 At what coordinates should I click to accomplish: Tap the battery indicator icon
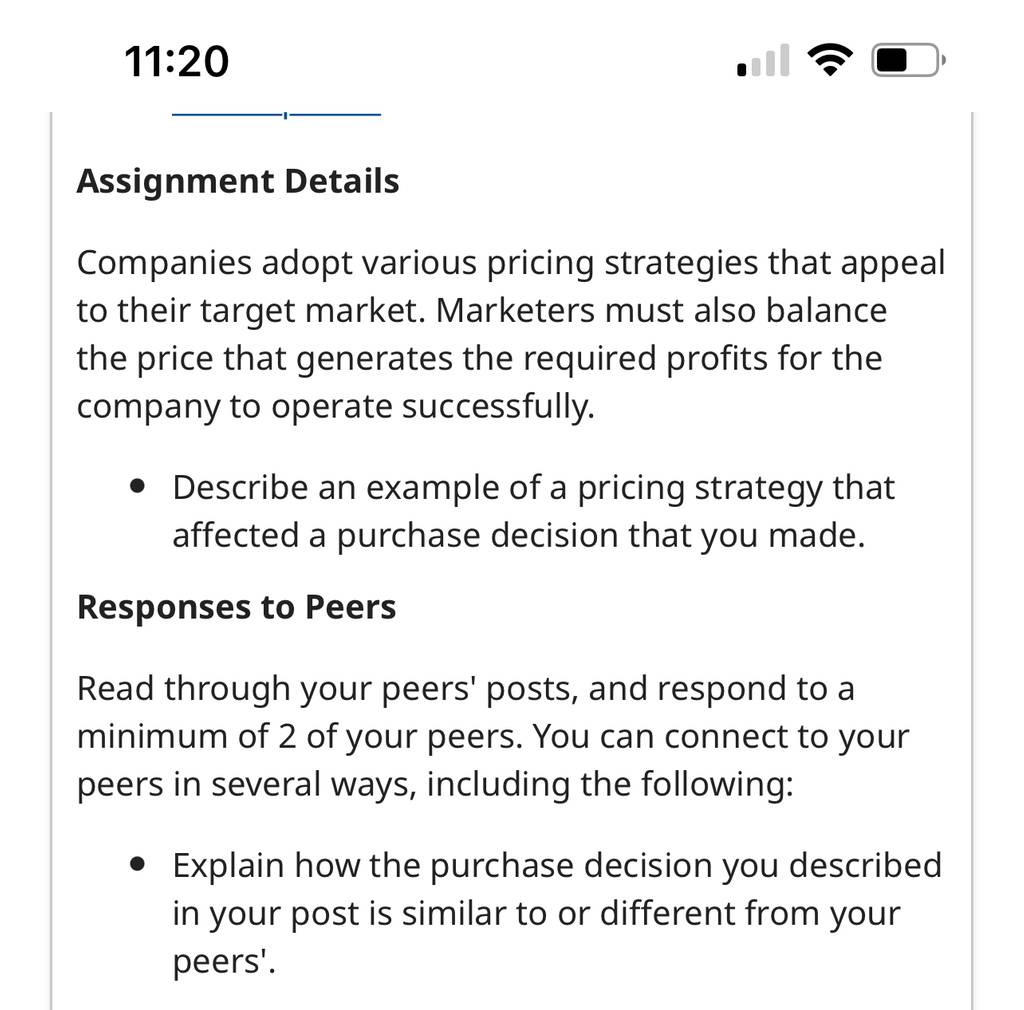(x=908, y=60)
